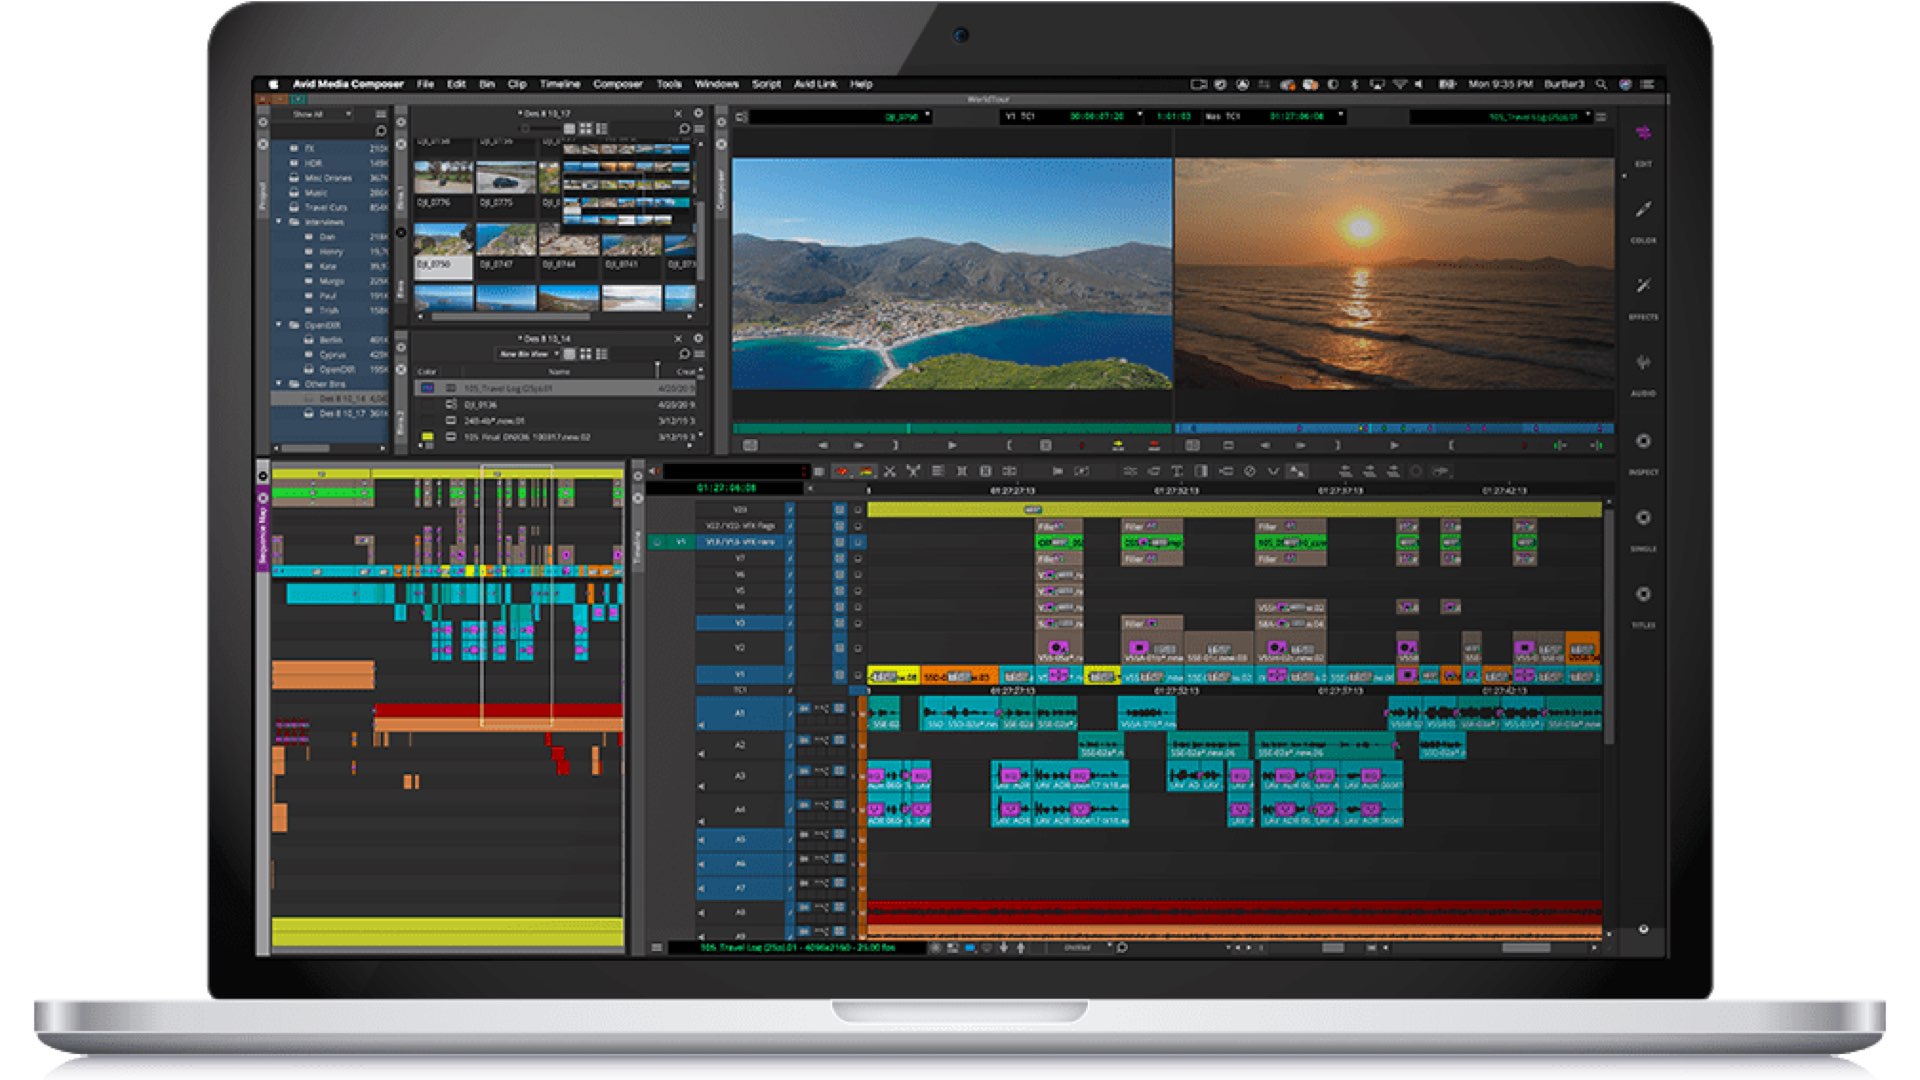Collapse the Other Bins folder
This screenshot has height=1080, width=1920.
(x=279, y=384)
